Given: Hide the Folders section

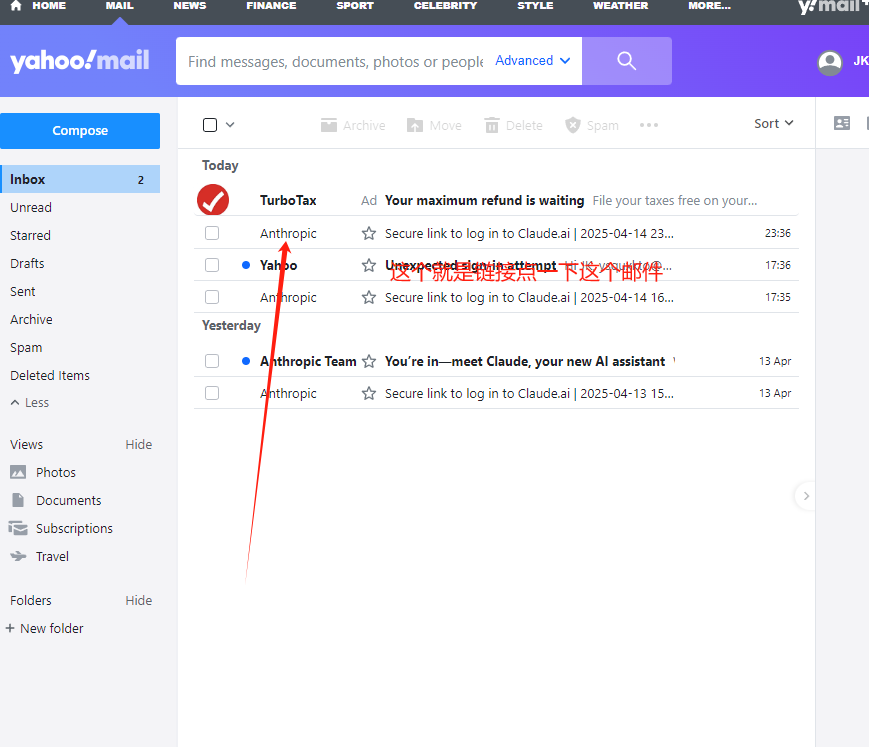Looking at the screenshot, I should point(139,600).
